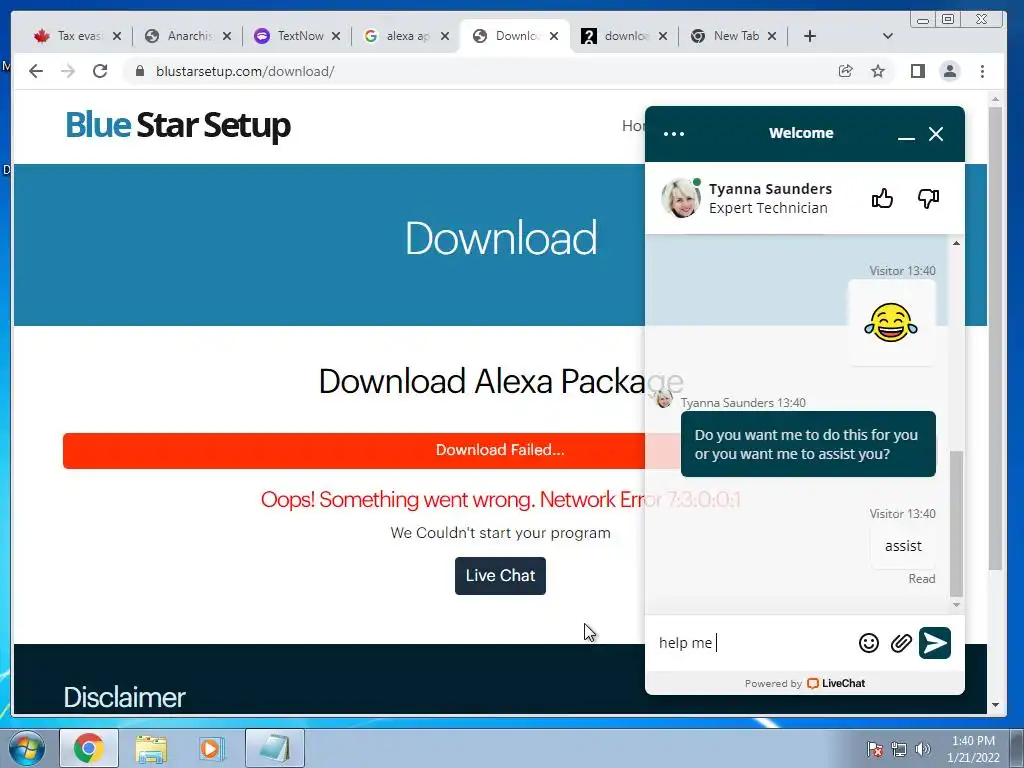Close the Tax evasion tab

pos(117,36)
